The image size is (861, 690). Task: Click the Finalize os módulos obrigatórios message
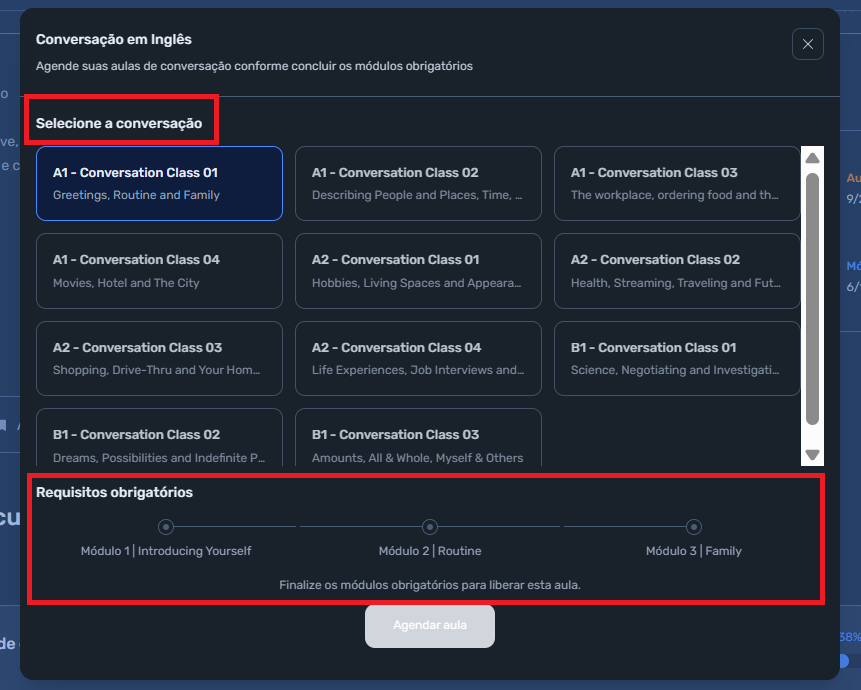tap(430, 585)
